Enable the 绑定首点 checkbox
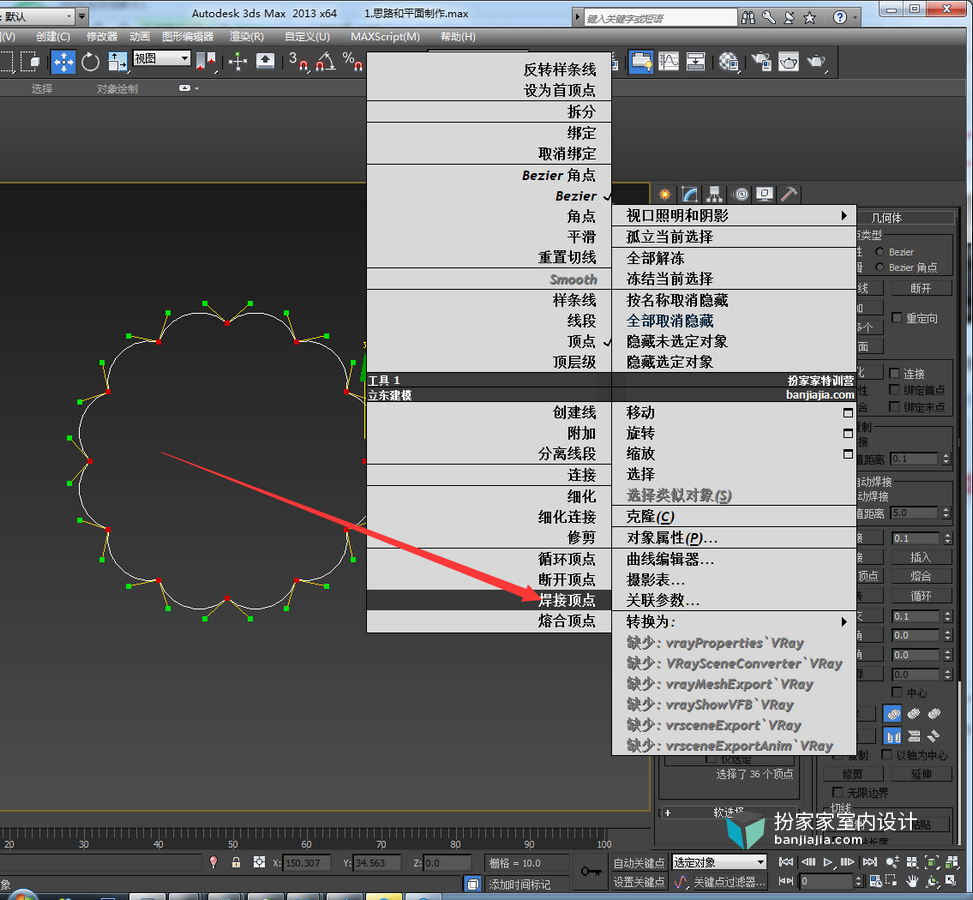This screenshot has width=973, height=900. [x=894, y=390]
